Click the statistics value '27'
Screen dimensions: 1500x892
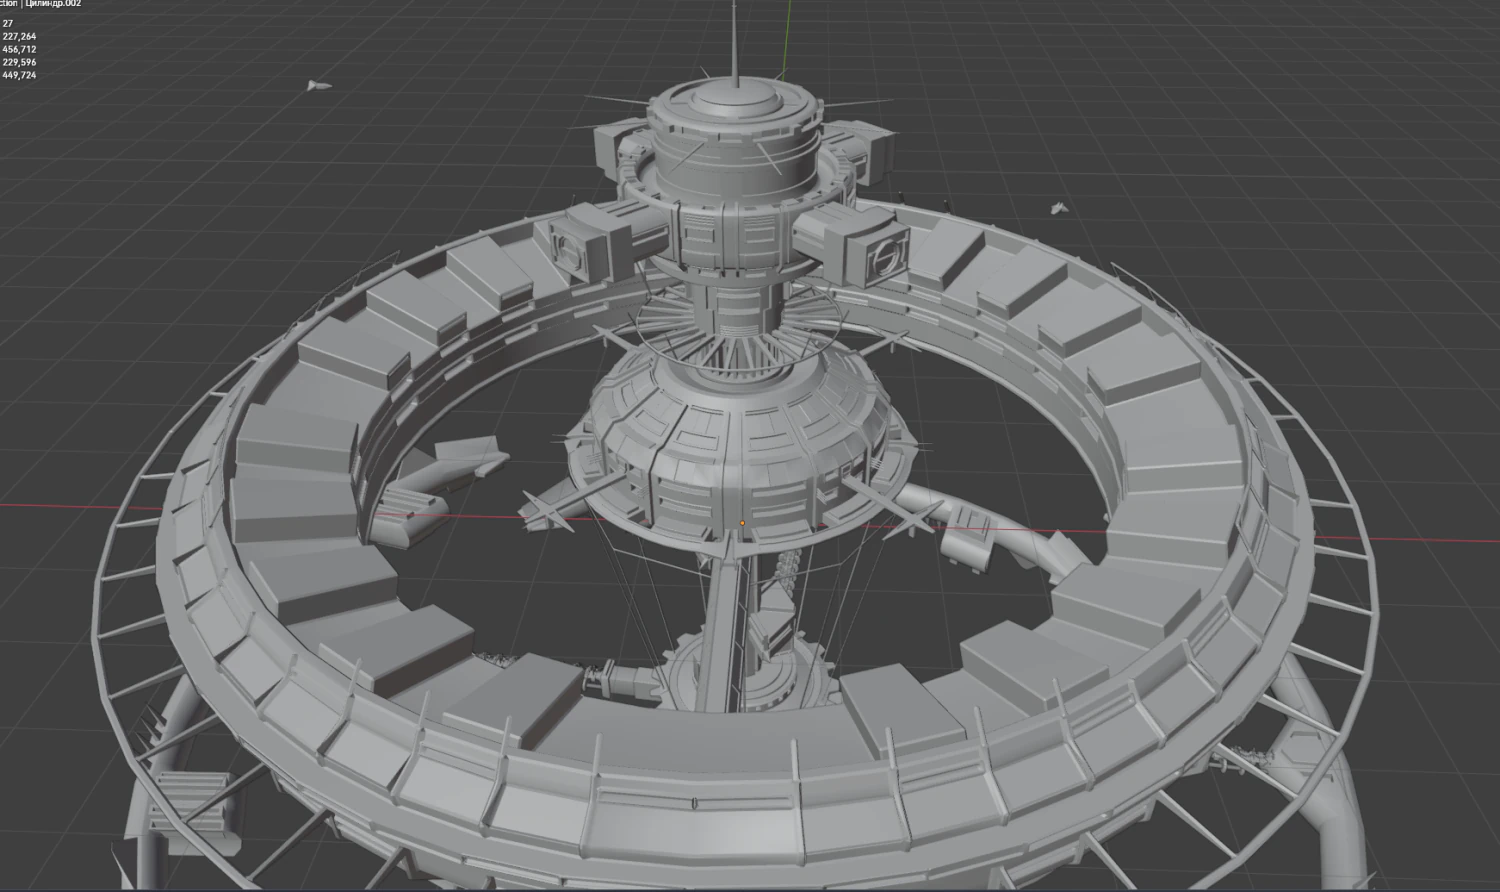click(8, 23)
